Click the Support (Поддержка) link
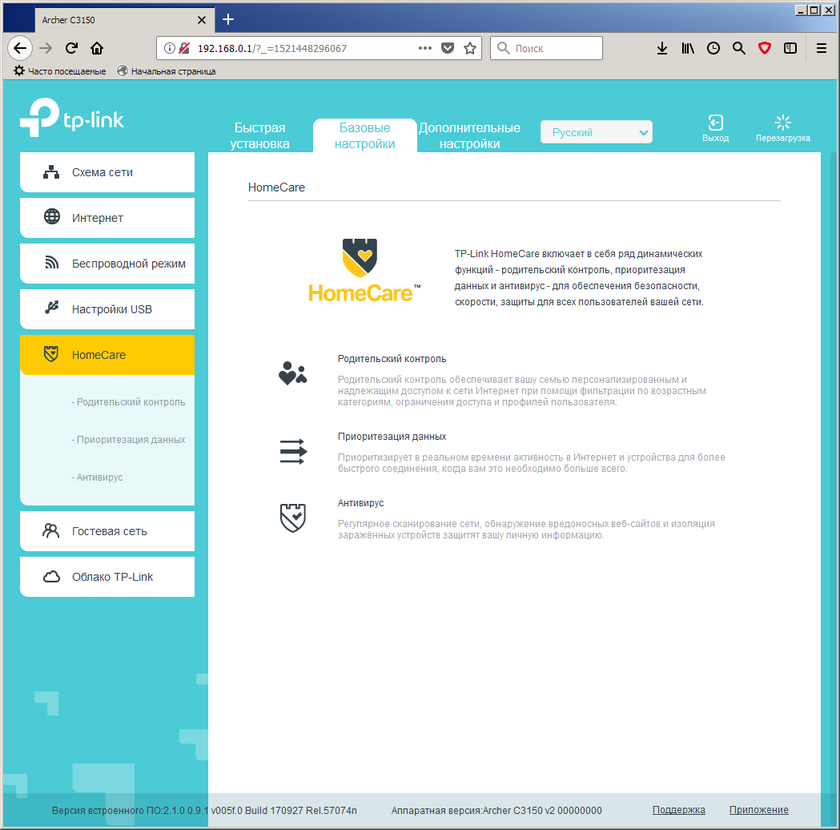 pyautogui.click(x=678, y=810)
